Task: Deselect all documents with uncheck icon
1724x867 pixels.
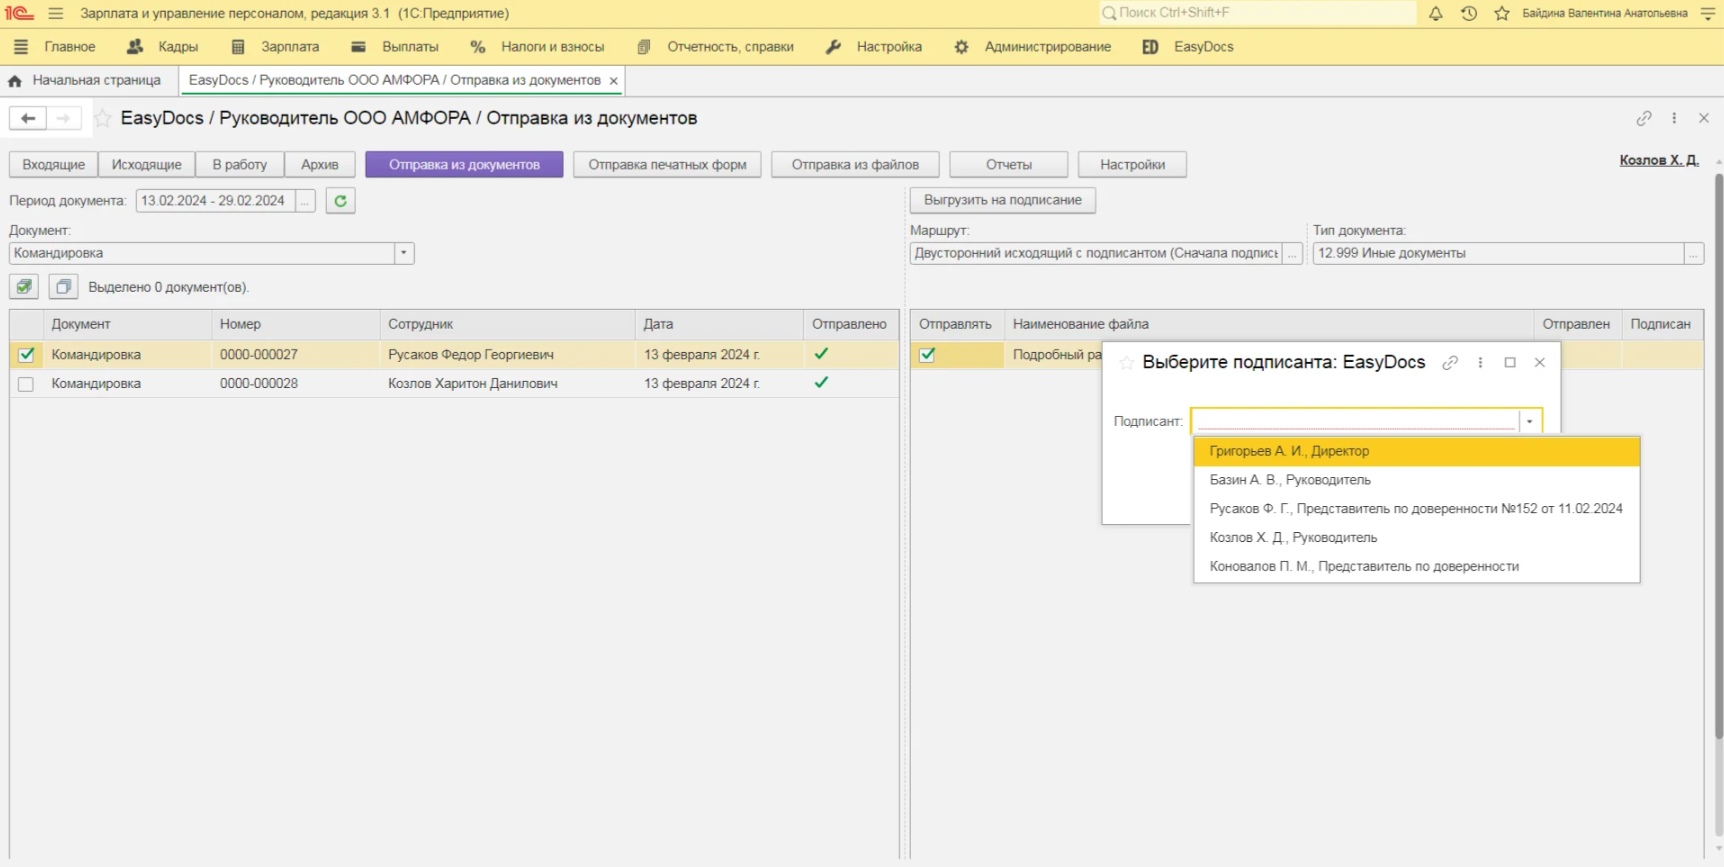Action: point(63,287)
